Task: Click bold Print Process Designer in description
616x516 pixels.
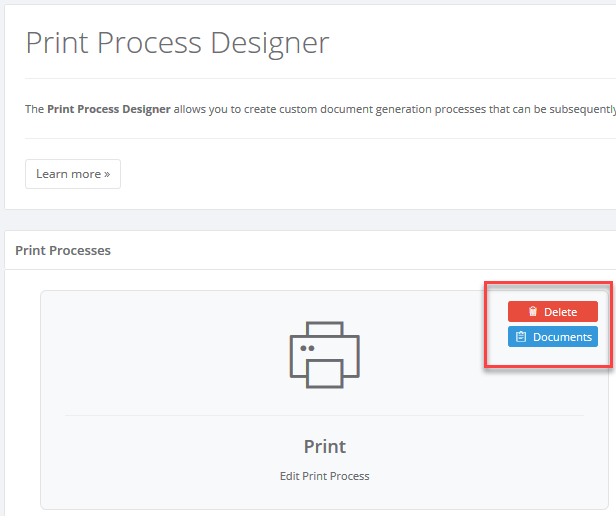Action: (x=108, y=108)
